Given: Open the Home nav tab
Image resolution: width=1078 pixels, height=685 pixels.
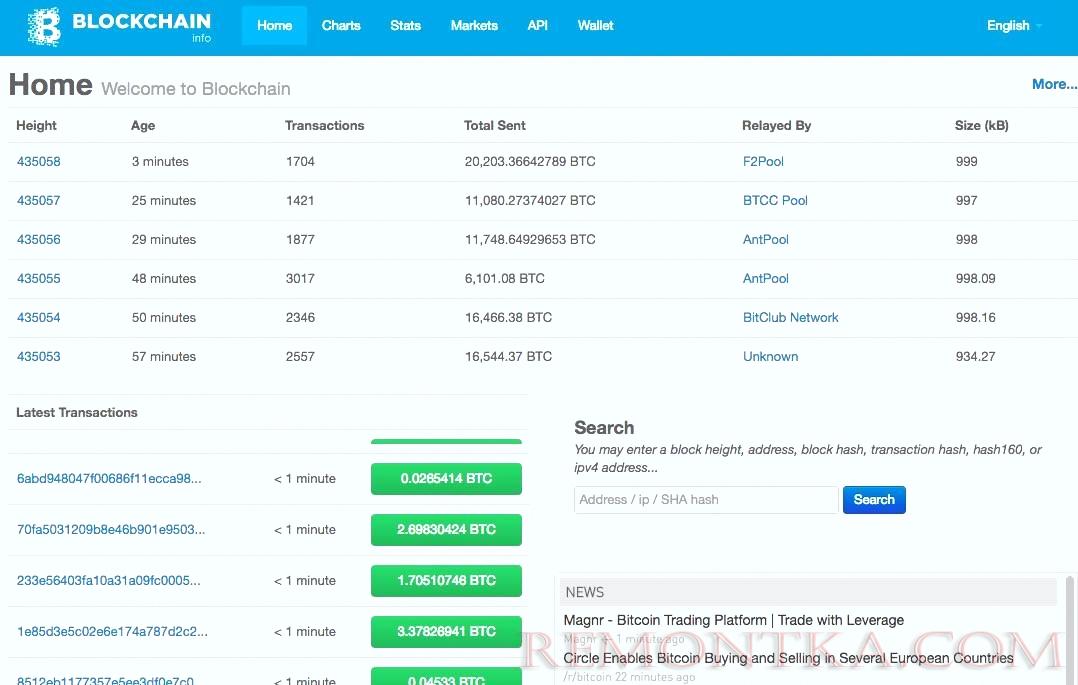Looking at the screenshot, I should click(274, 25).
